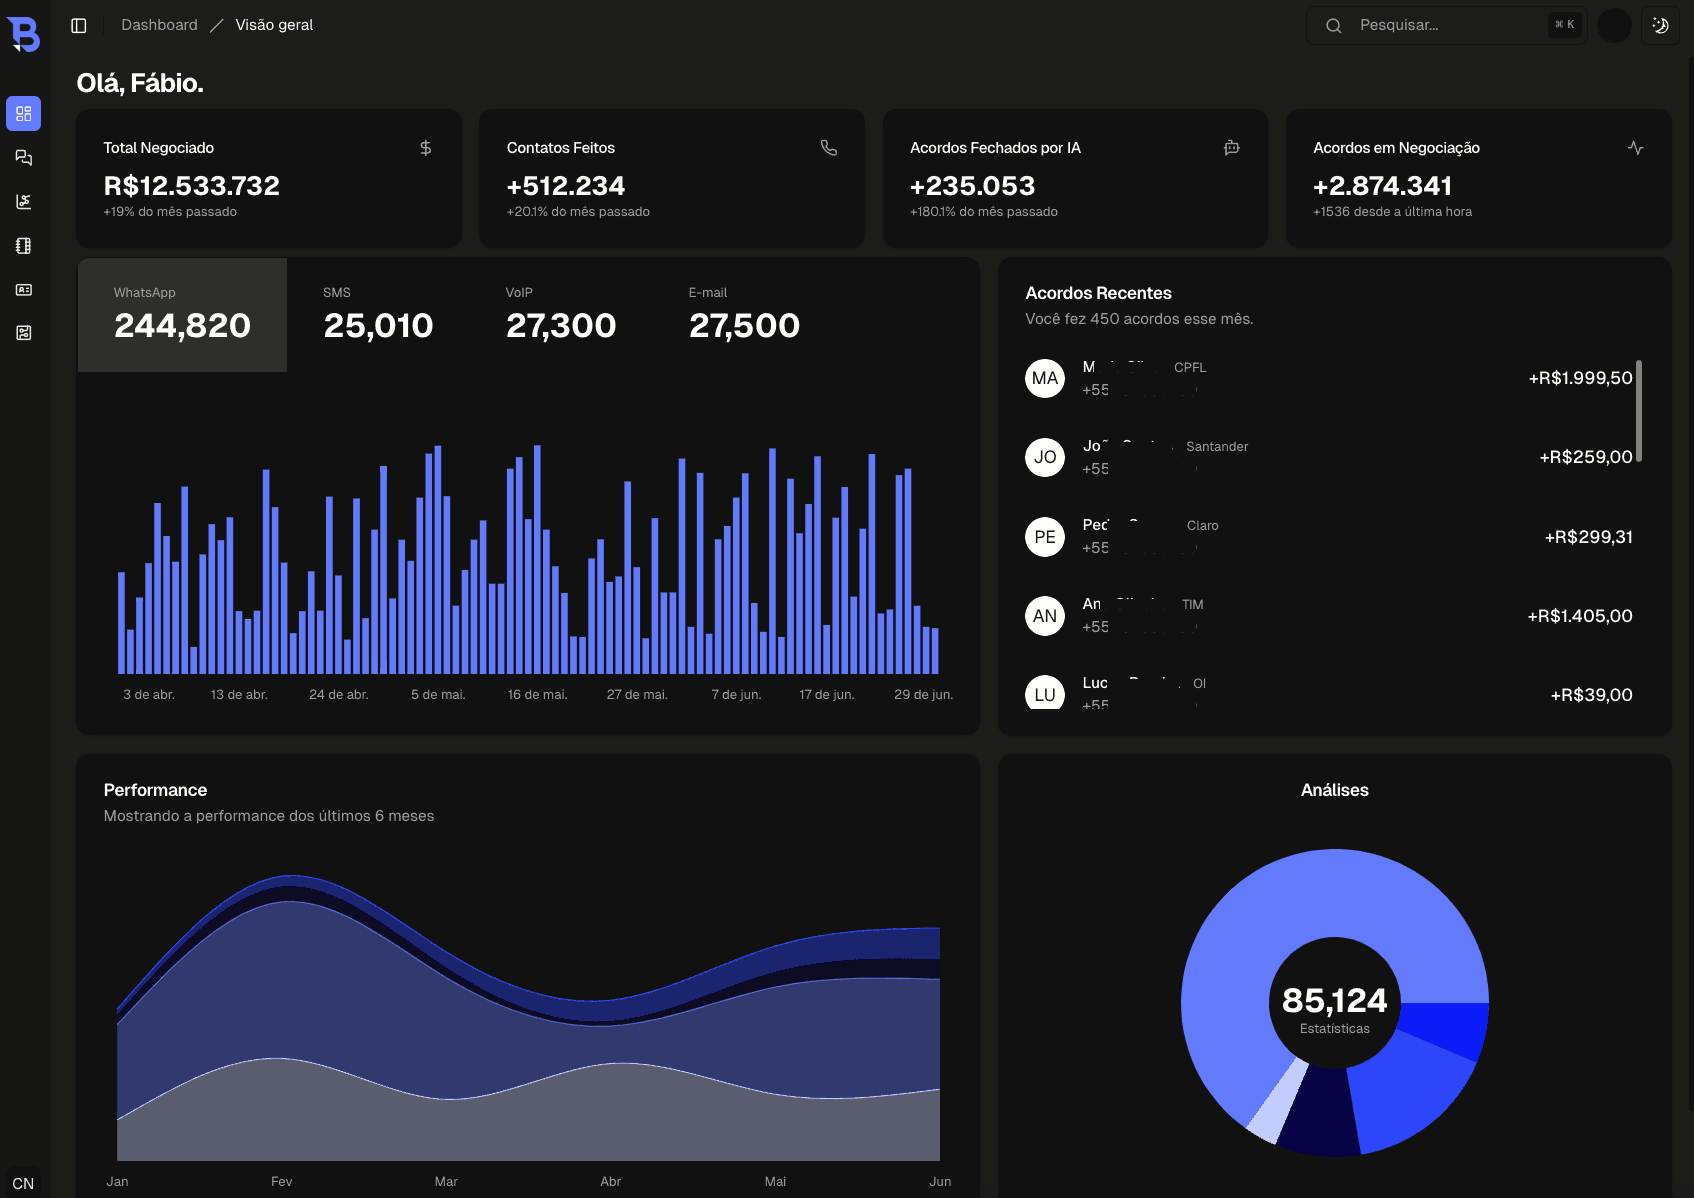Open the chat conversations sidebar icon
This screenshot has height=1198, width=1694.
[x=24, y=158]
